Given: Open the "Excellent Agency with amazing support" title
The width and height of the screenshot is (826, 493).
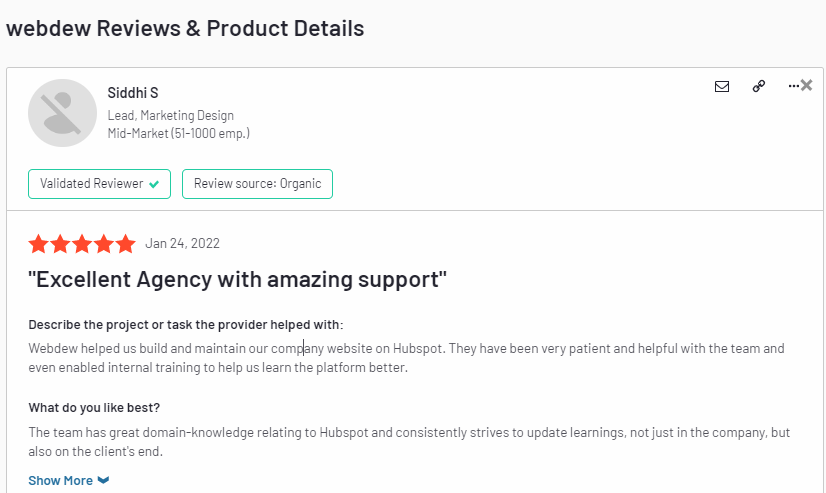Looking at the screenshot, I should (x=237, y=279).
